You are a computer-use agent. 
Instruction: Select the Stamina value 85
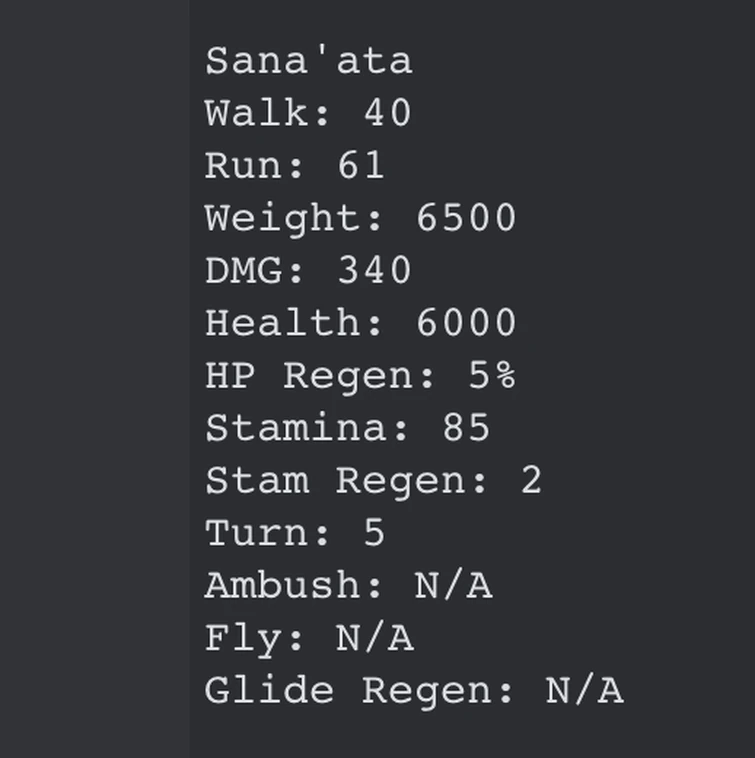(x=466, y=428)
